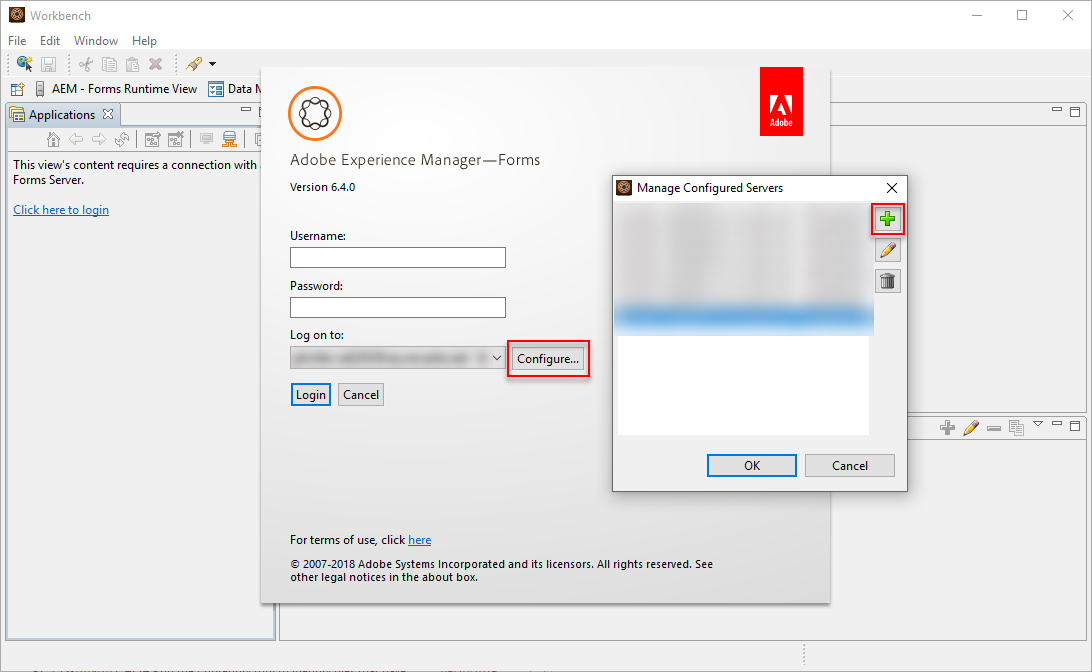This screenshot has width=1092, height=672.
Task: Edit the server with the pencil icon
Action: tap(888, 250)
